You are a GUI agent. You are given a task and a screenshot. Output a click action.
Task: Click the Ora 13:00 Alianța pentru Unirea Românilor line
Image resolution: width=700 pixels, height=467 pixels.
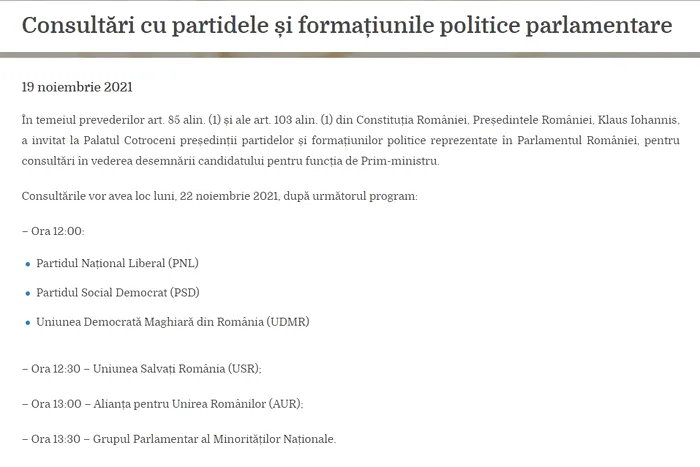tap(162, 403)
